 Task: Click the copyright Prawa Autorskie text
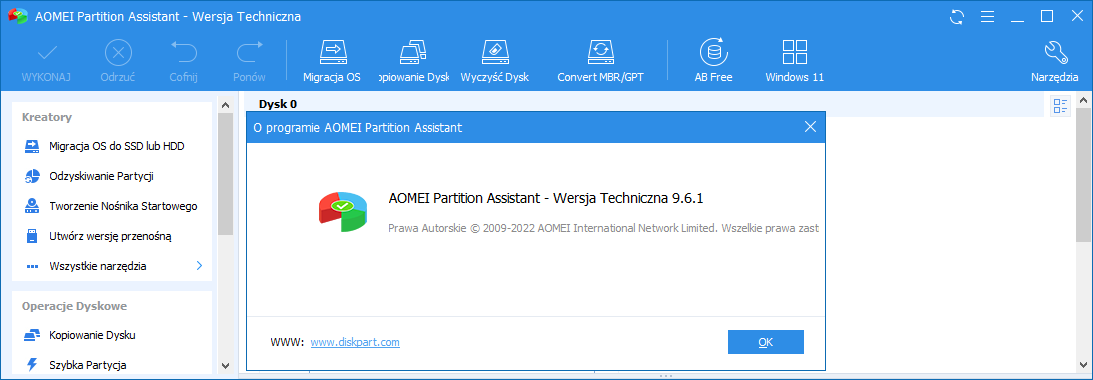coord(603,228)
